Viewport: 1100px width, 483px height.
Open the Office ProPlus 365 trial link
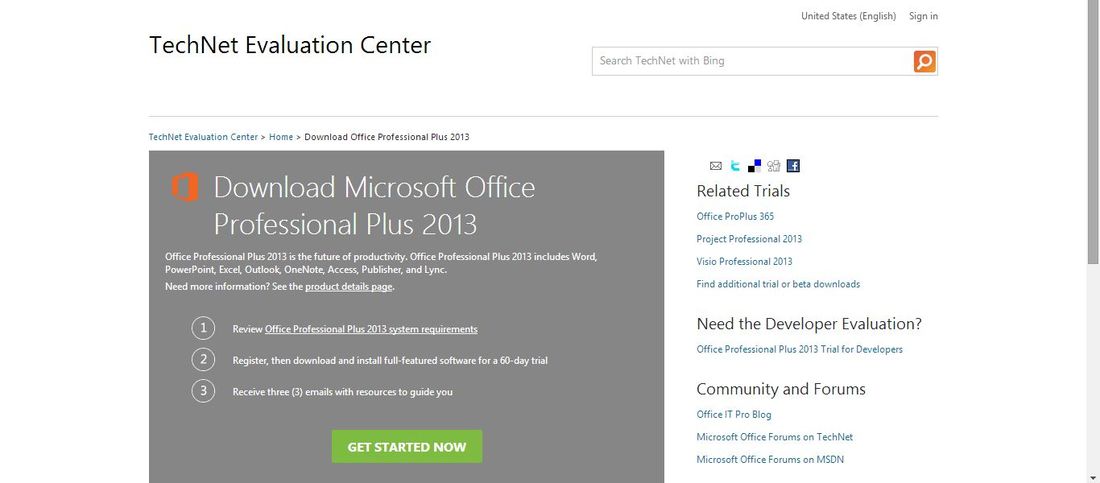coord(735,216)
